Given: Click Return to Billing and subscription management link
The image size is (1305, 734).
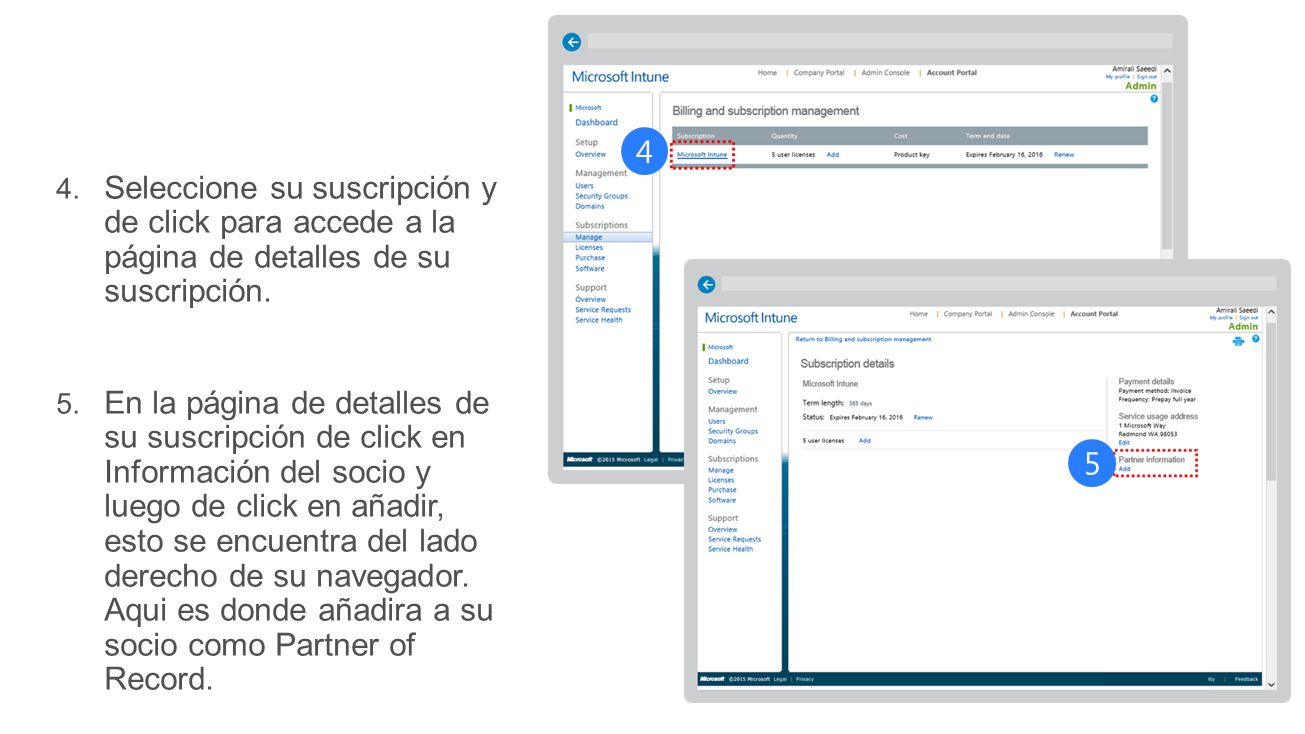Looking at the screenshot, I should pyautogui.click(x=863, y=339).
